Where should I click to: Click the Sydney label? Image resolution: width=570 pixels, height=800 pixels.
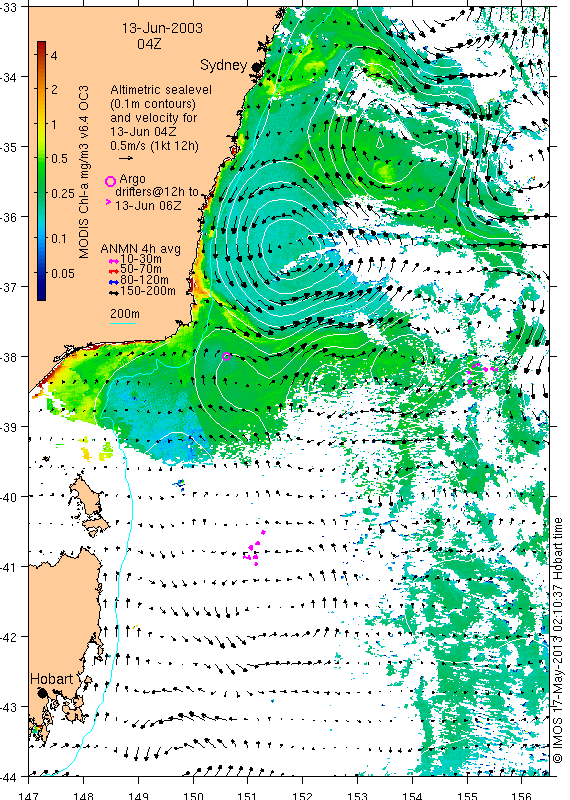click(x=224, y=65)
